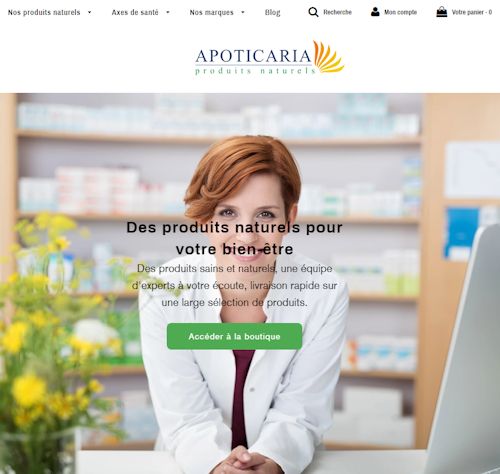The width and height of the screenshot is (500, 474).
Task: Click the green Accéder à la boutique button
Action: tap(234, 336)
